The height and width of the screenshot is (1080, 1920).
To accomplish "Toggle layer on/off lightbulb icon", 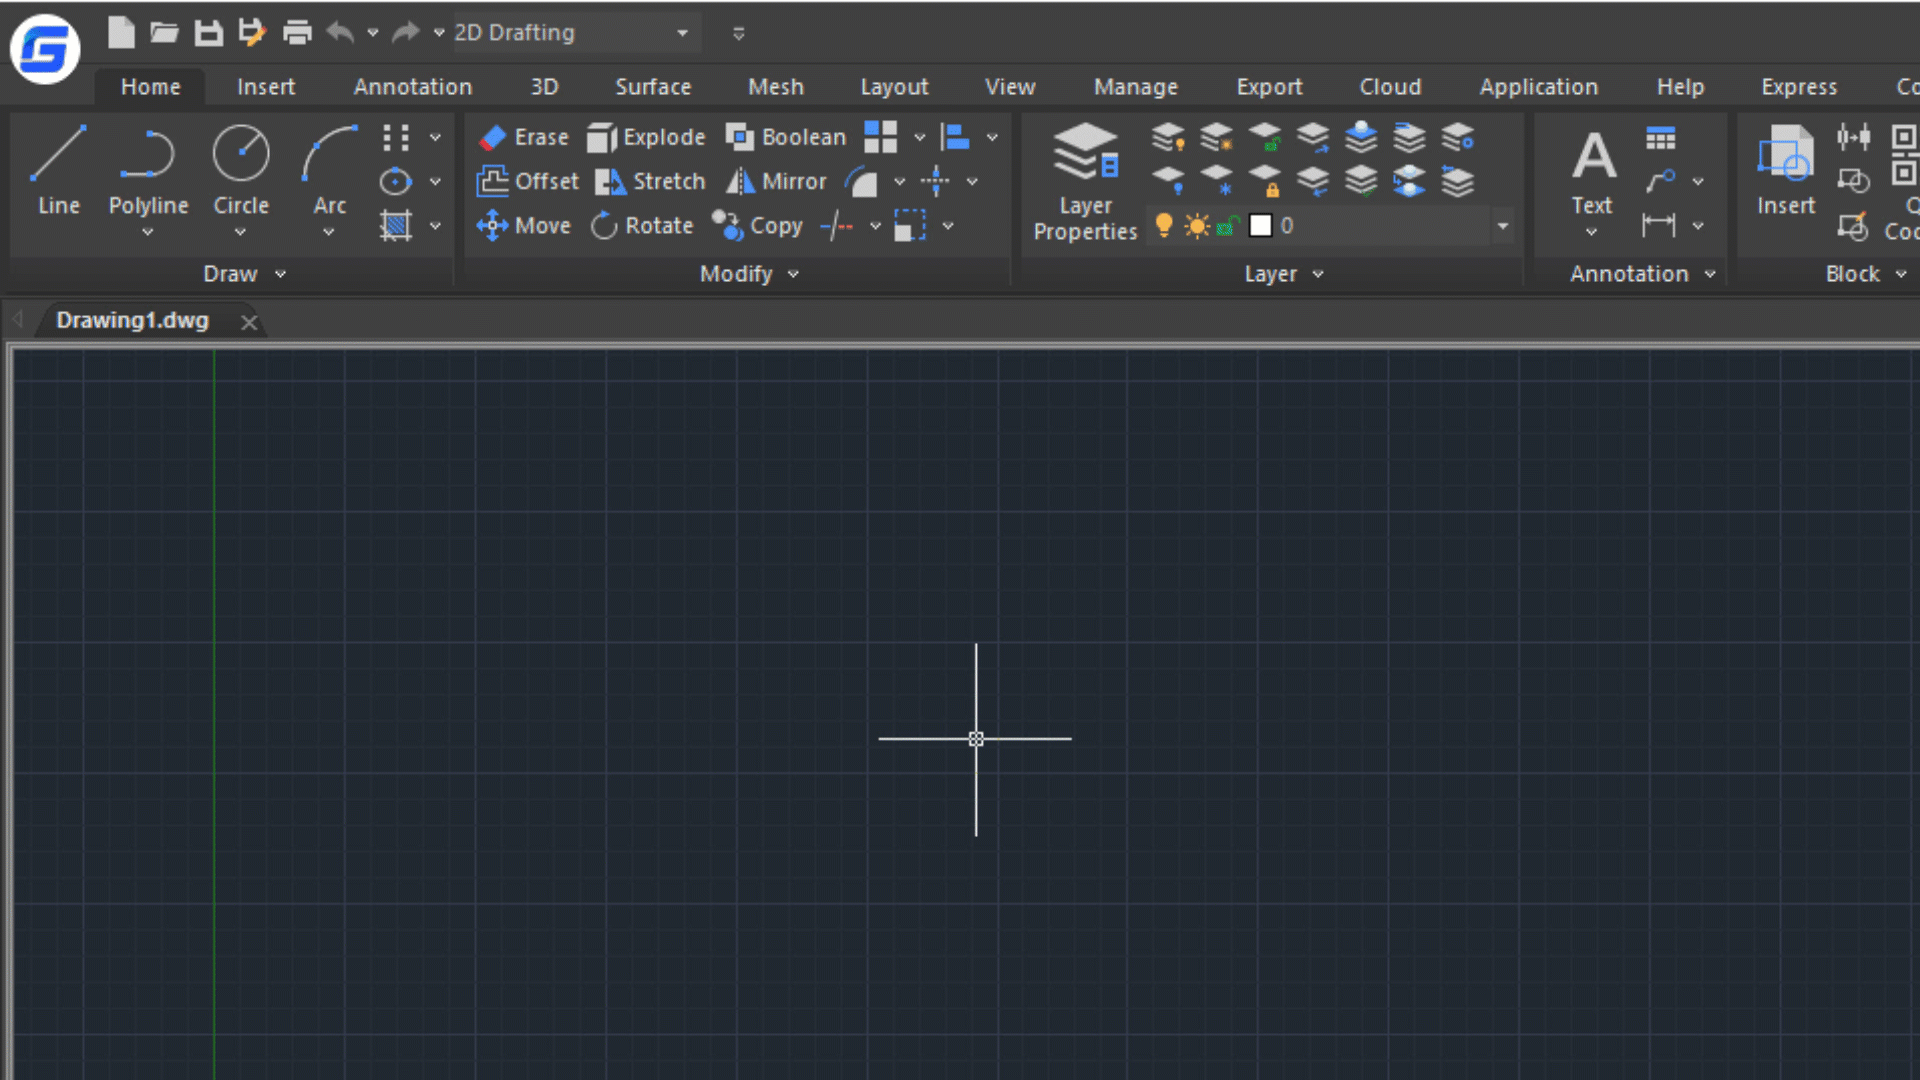I will [x=1164, y=226].
